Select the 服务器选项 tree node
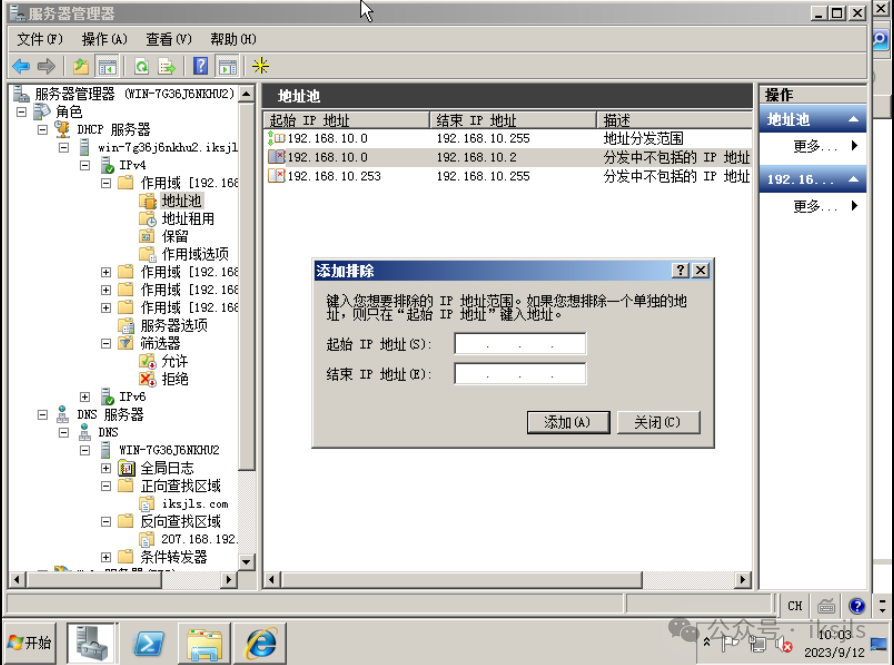 click(174, 326)
